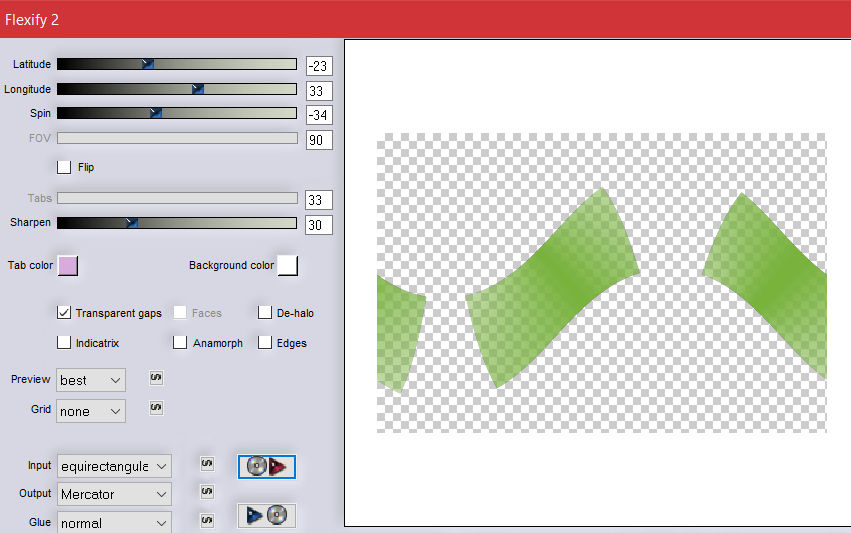Click the reset icon next to Preview dropdown
851x533 pixels.
pos(156,378)
